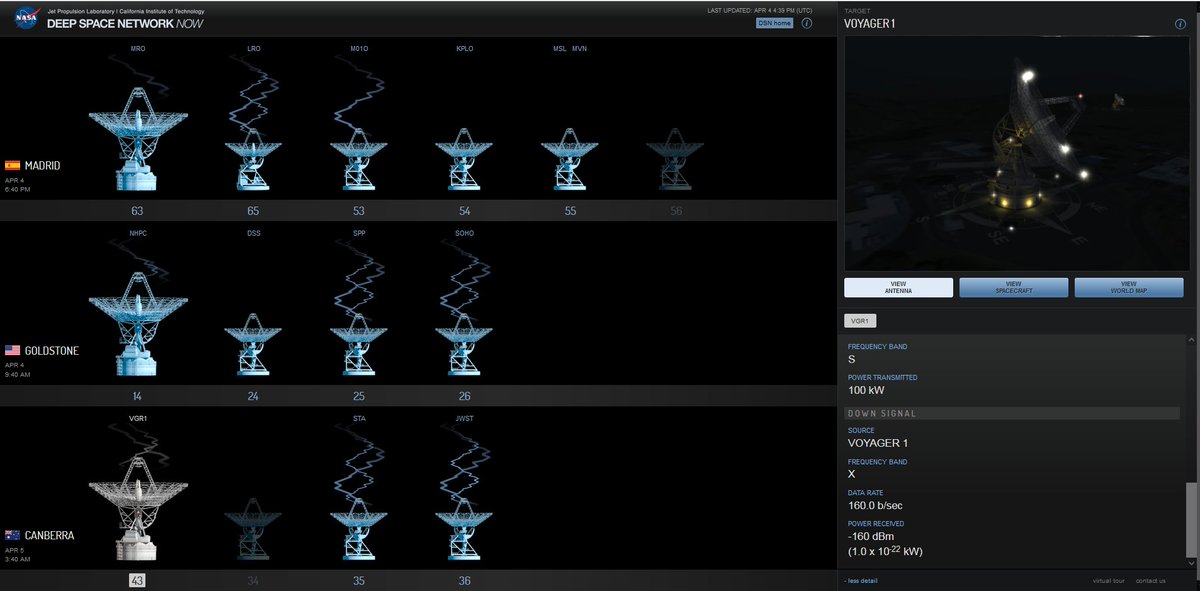Click the CANBERRA station name
Image resolution: width=1200 pixels, height=591 pixels.
click(50, 536)
